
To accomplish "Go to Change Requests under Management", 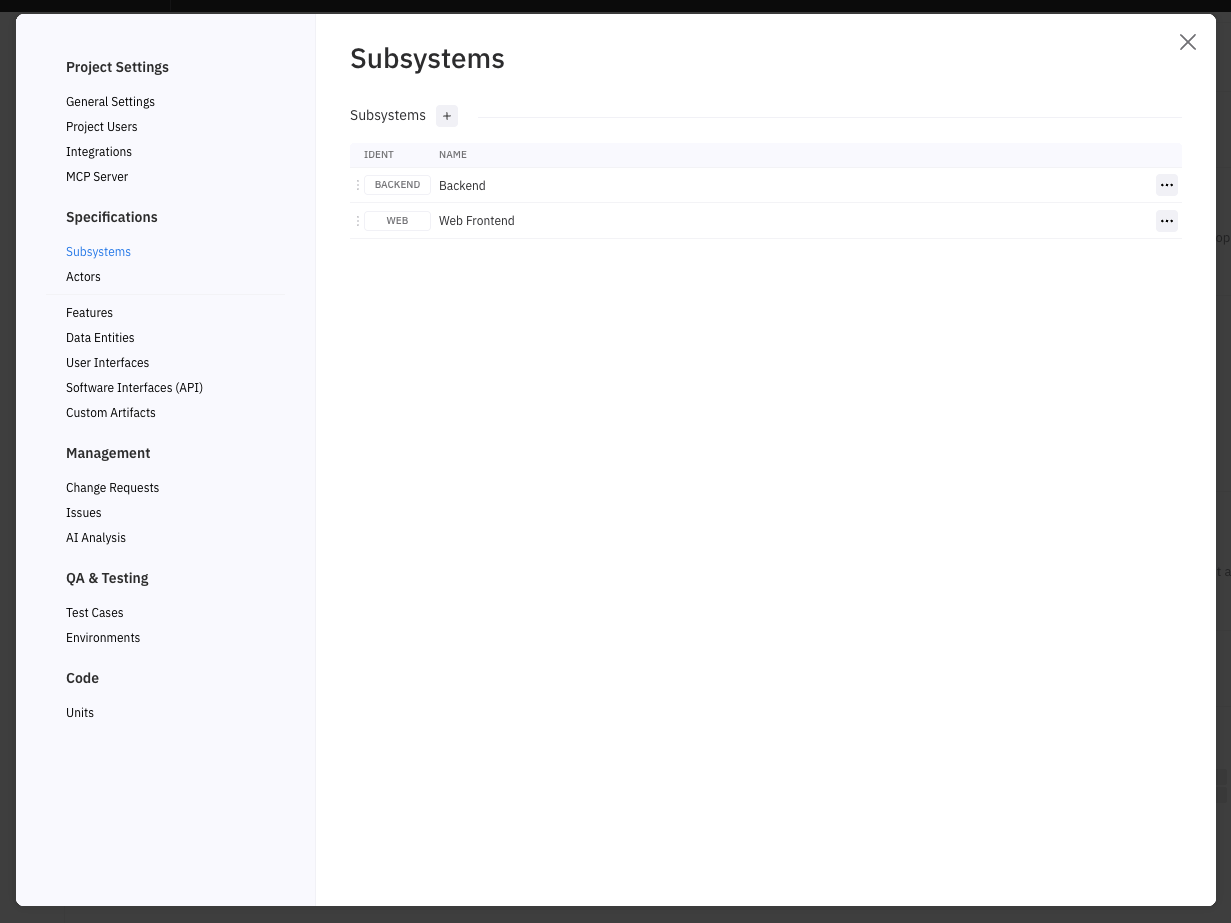I will tap(112, 488).
